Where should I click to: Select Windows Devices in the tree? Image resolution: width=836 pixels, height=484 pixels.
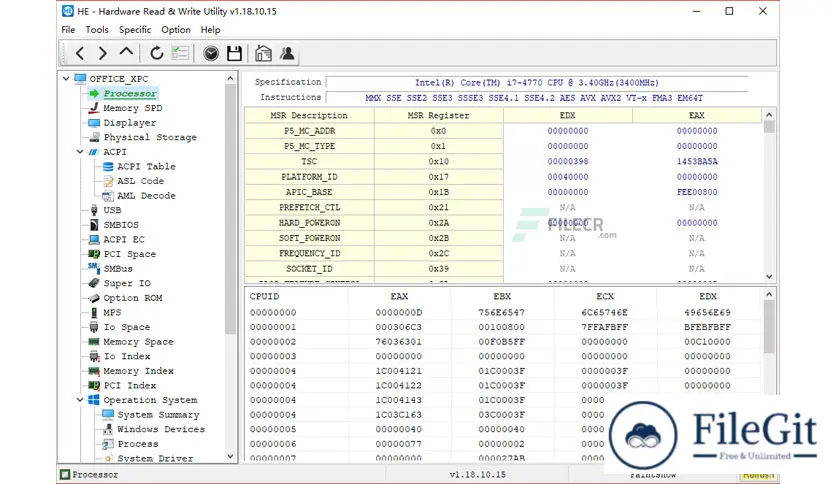click(160, 429)
